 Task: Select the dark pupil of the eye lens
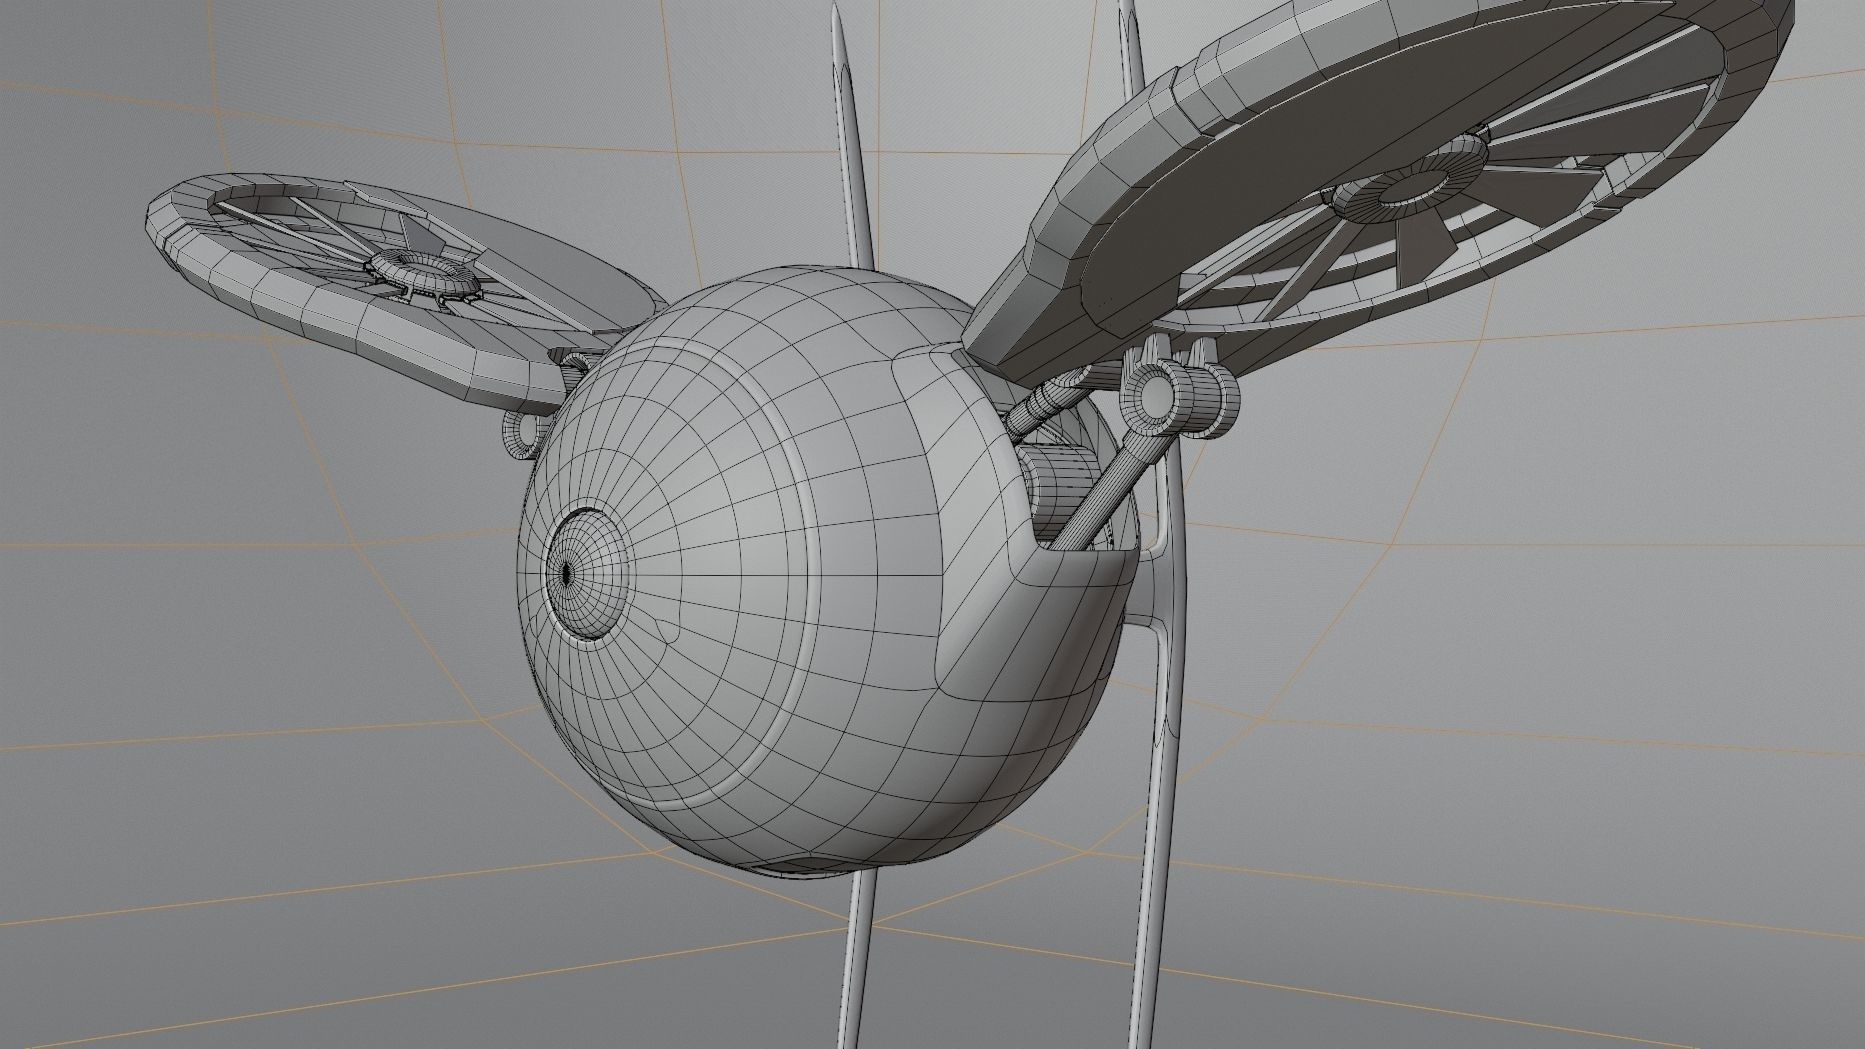pyautogui.click(x=566, y=573)
